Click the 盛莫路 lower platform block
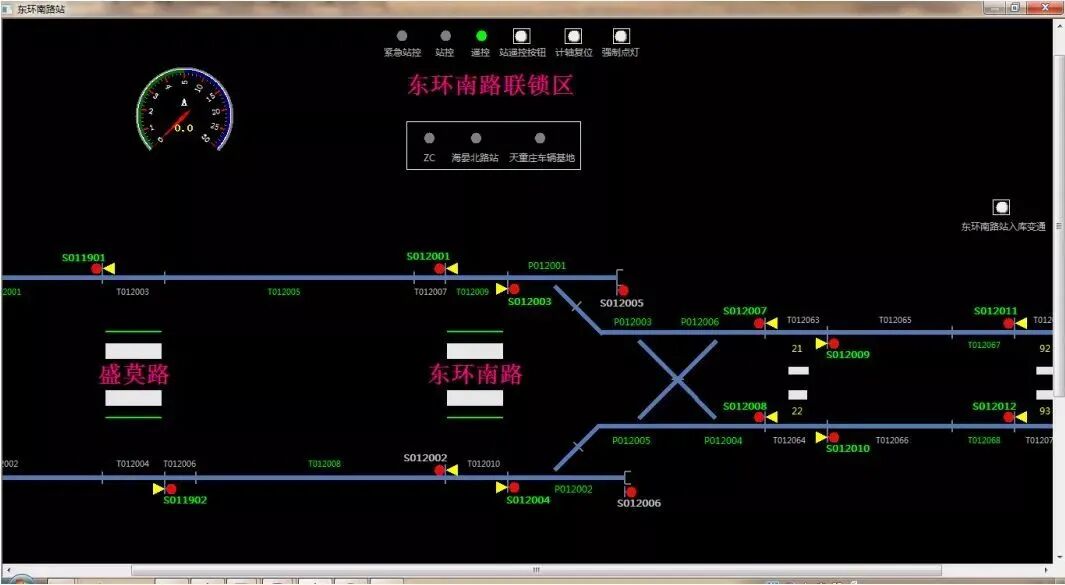 [x=133, y=397]
